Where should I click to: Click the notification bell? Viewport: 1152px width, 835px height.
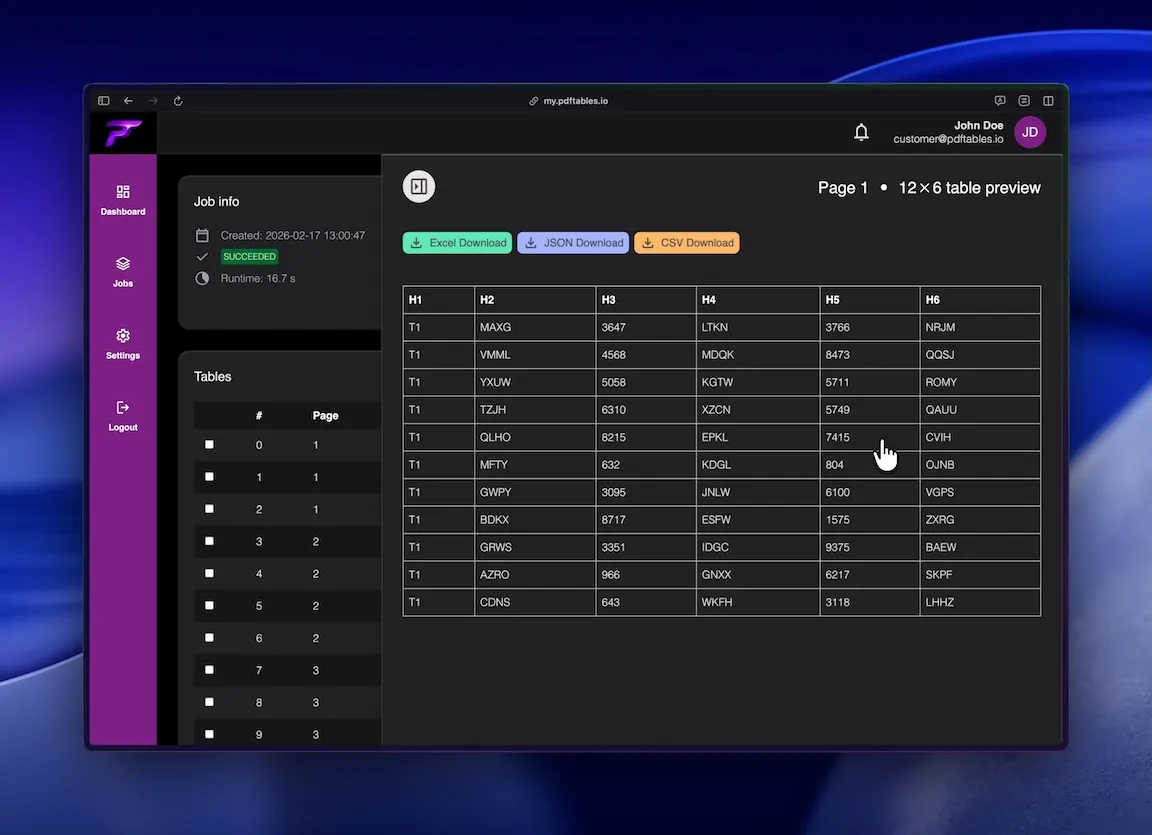click(x=861, y=131)
